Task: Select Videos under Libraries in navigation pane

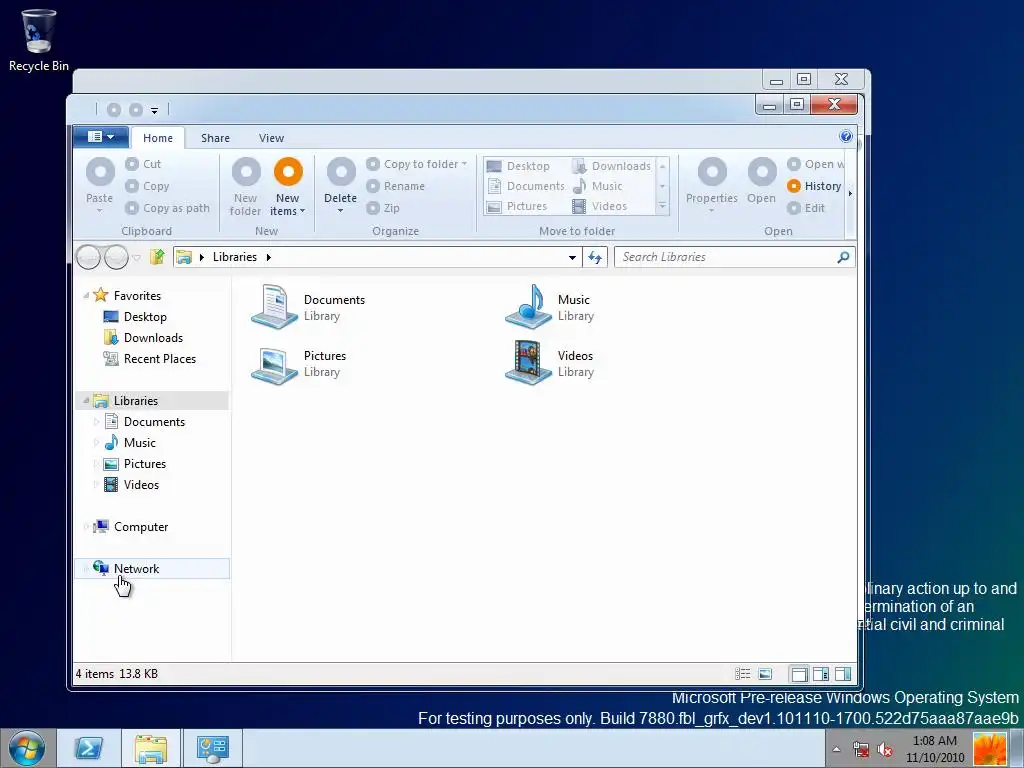Action: 141,485
